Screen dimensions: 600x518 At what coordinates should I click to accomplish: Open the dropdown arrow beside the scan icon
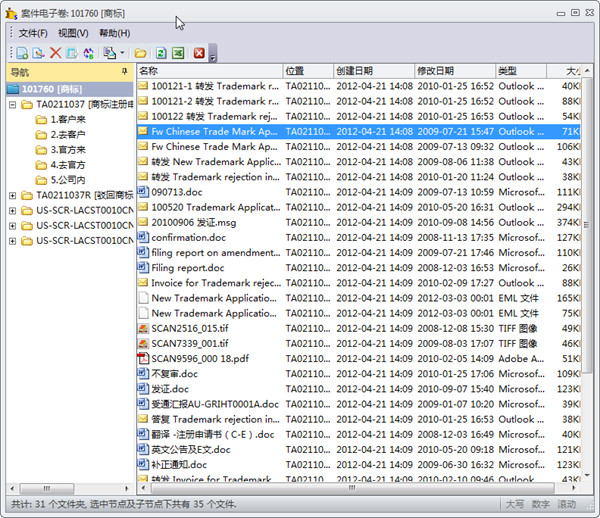(x=122, y=52)
